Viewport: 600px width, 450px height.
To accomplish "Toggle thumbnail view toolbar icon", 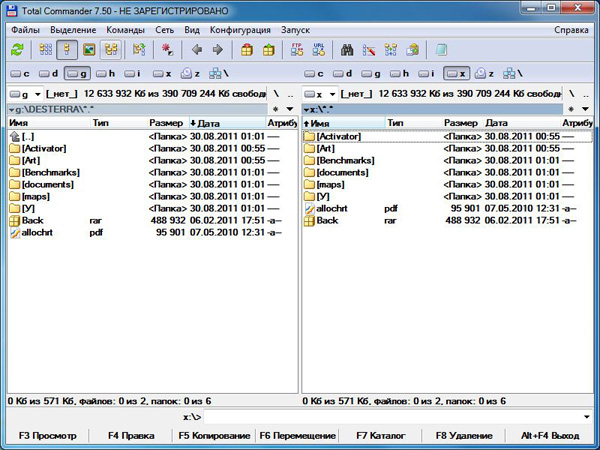I will (89, 50).
